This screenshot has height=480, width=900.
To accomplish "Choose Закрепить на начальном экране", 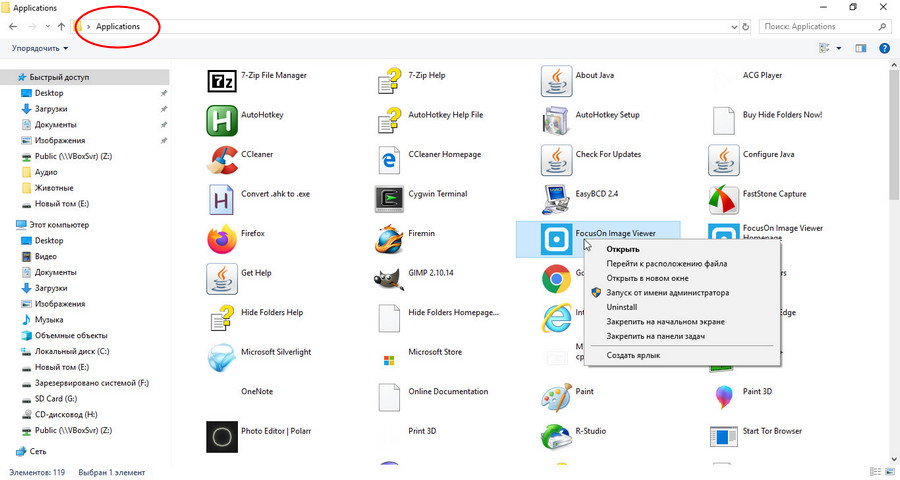I will (x=665, y=322).
